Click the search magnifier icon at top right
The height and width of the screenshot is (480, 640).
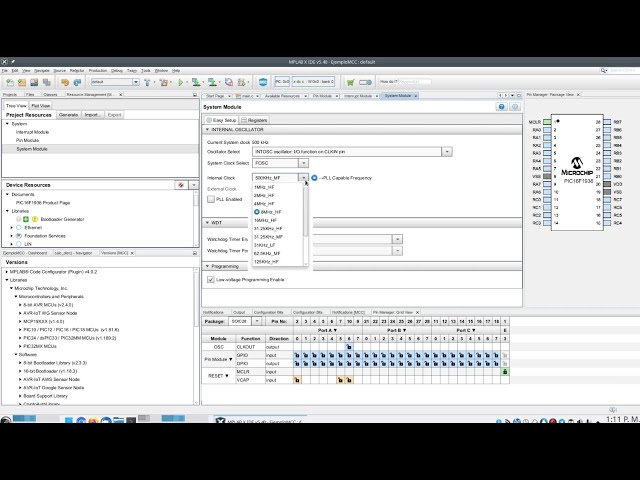click(603, 71)
